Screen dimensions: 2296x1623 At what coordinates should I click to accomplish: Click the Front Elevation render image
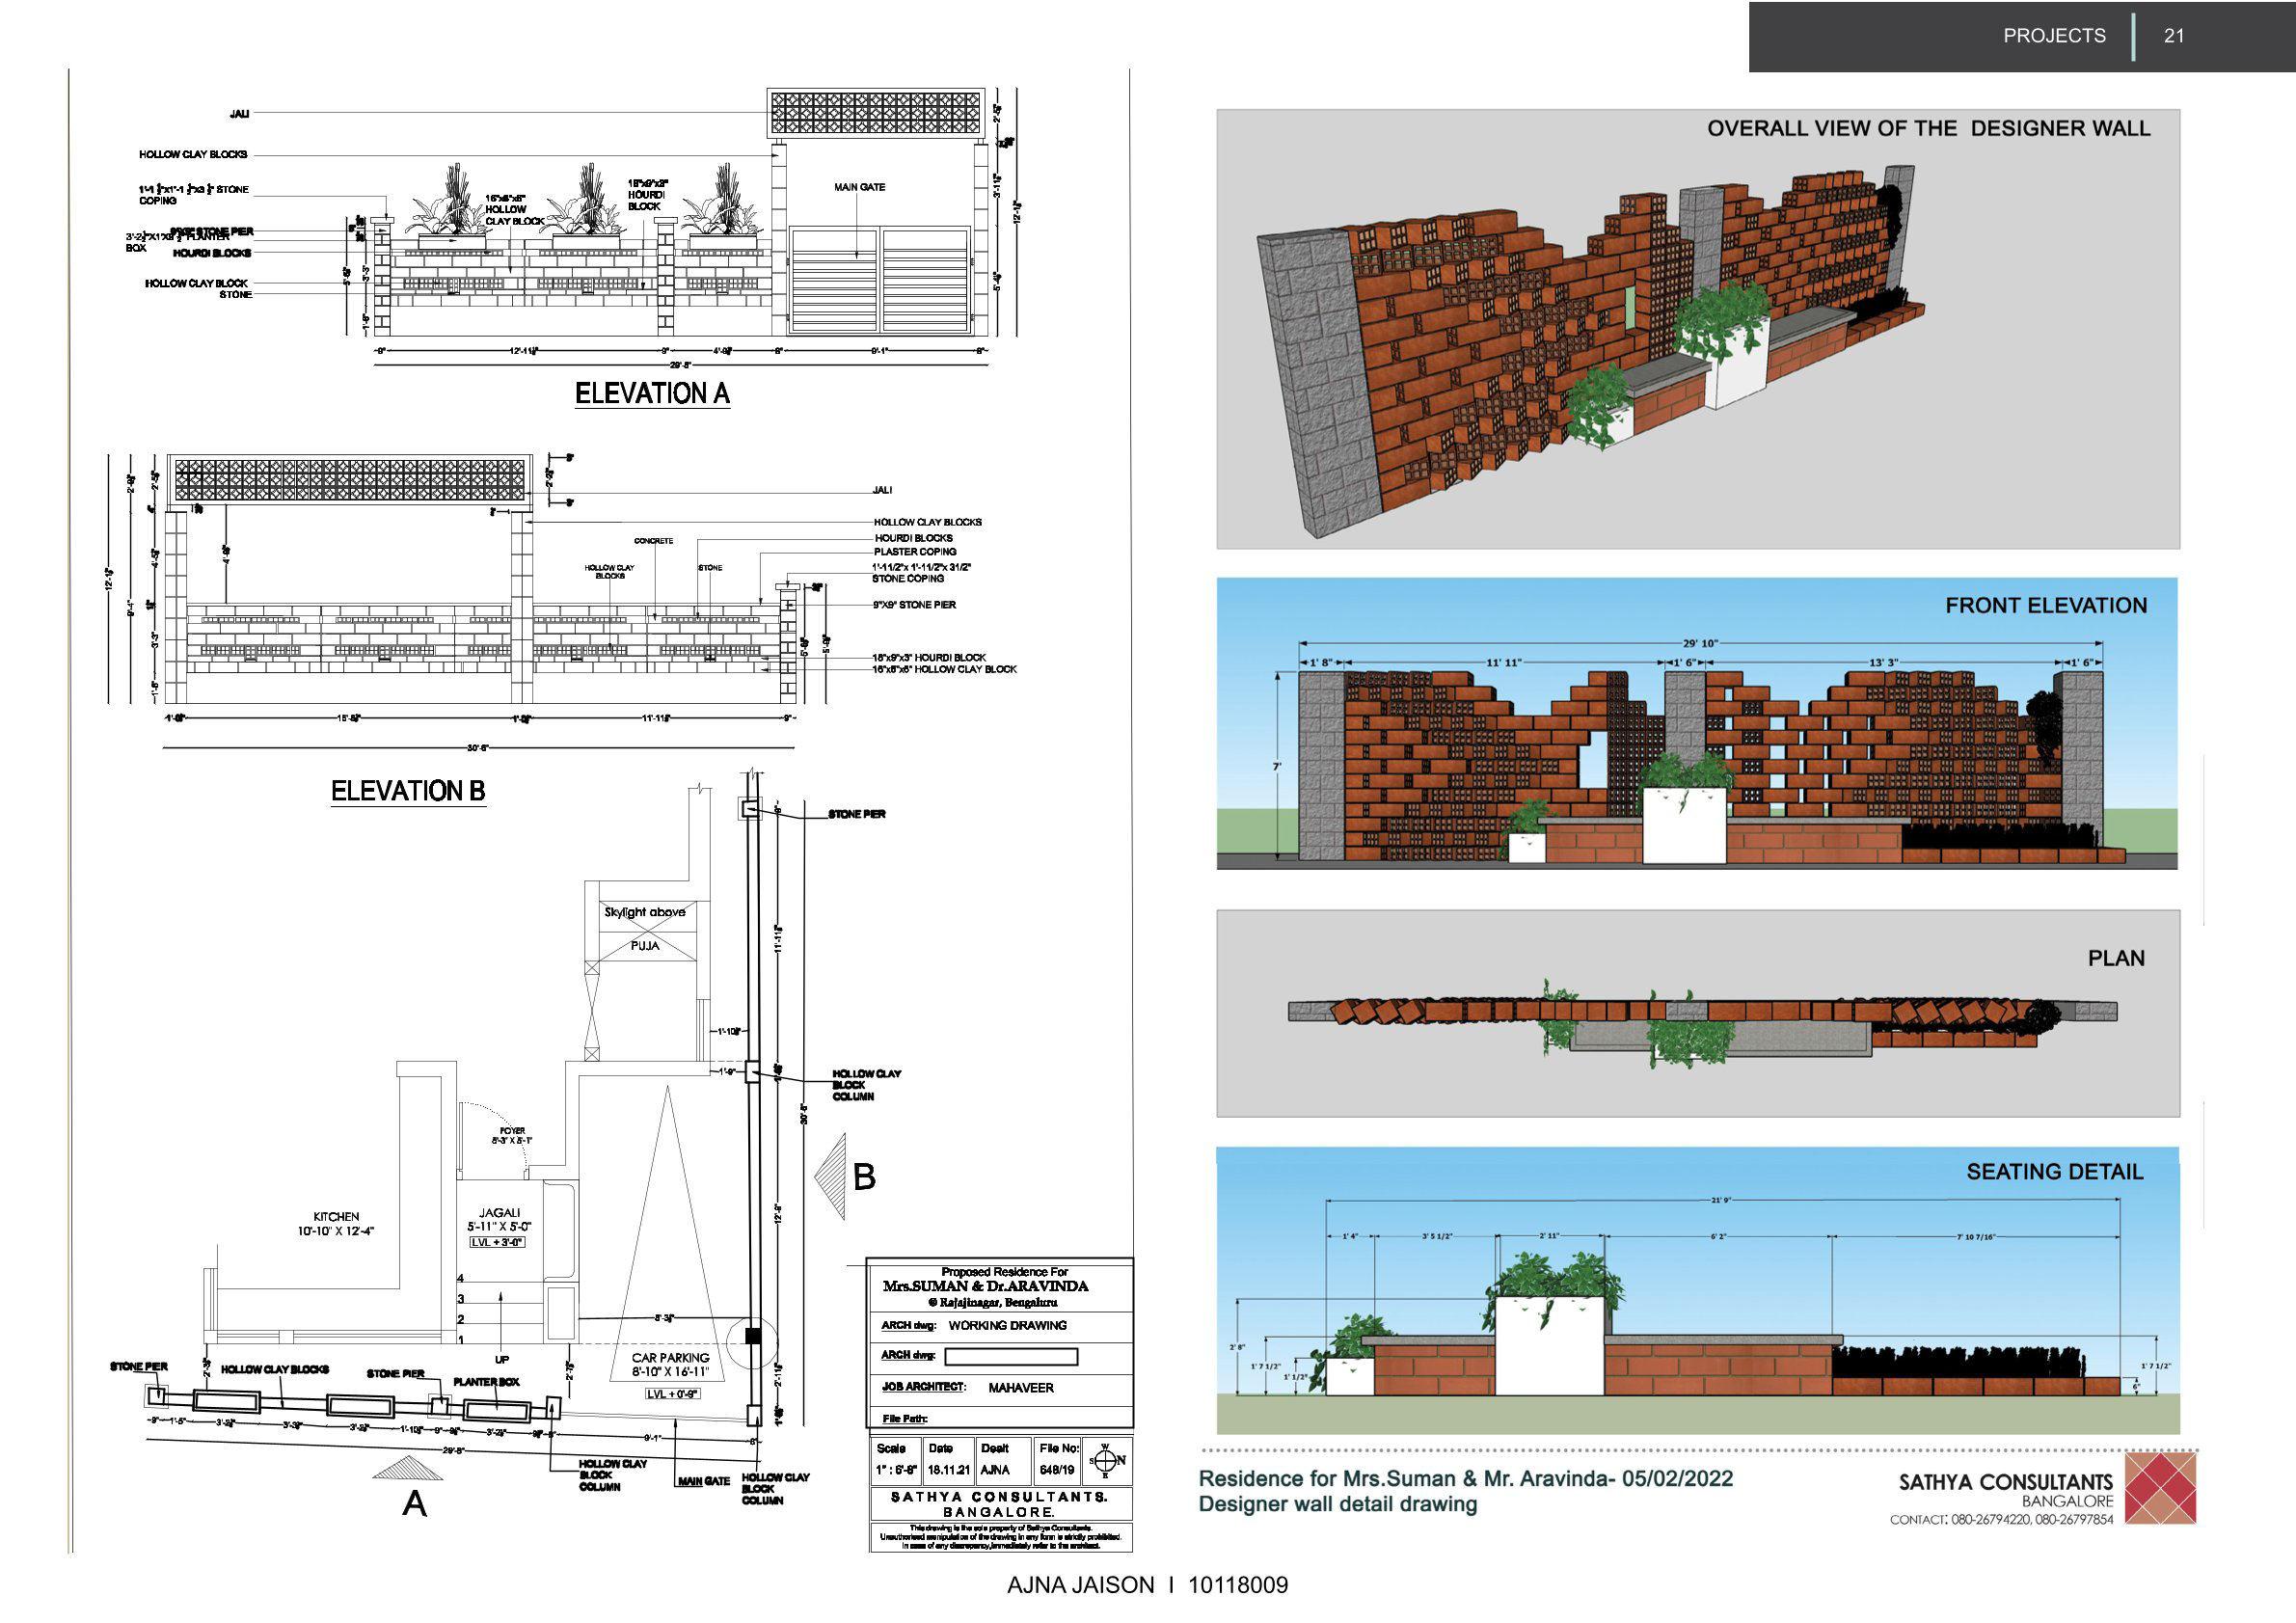click(1697, 723)
